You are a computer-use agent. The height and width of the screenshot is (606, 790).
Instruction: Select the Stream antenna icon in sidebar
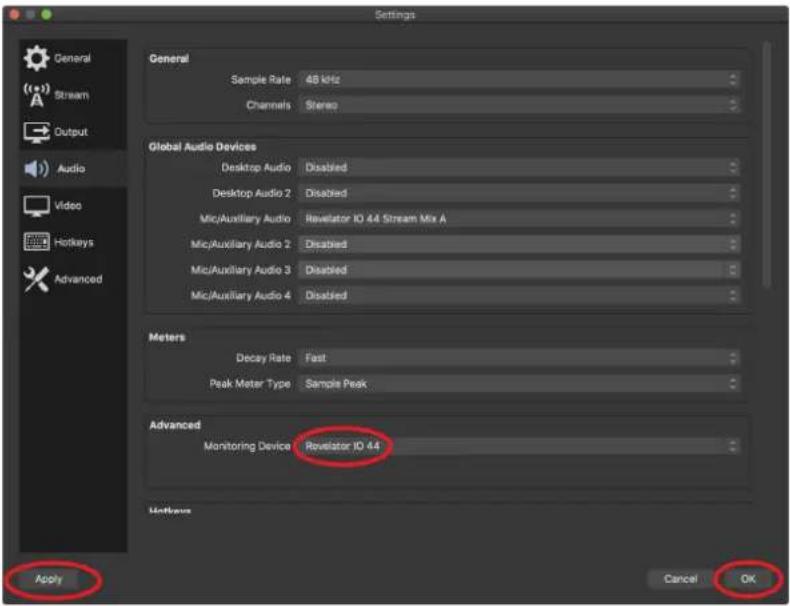36,95
